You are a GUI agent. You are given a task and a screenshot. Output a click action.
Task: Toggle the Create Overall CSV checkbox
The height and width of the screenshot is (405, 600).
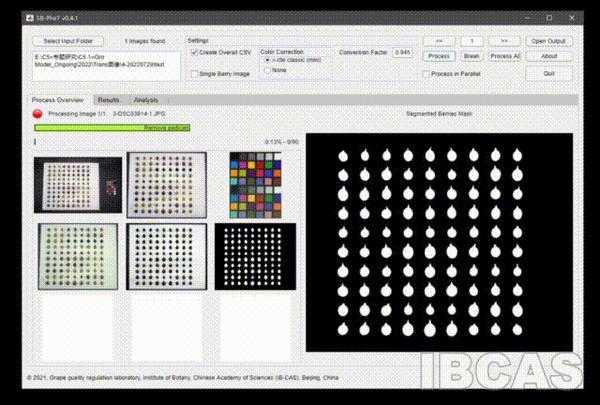[195, 51]
